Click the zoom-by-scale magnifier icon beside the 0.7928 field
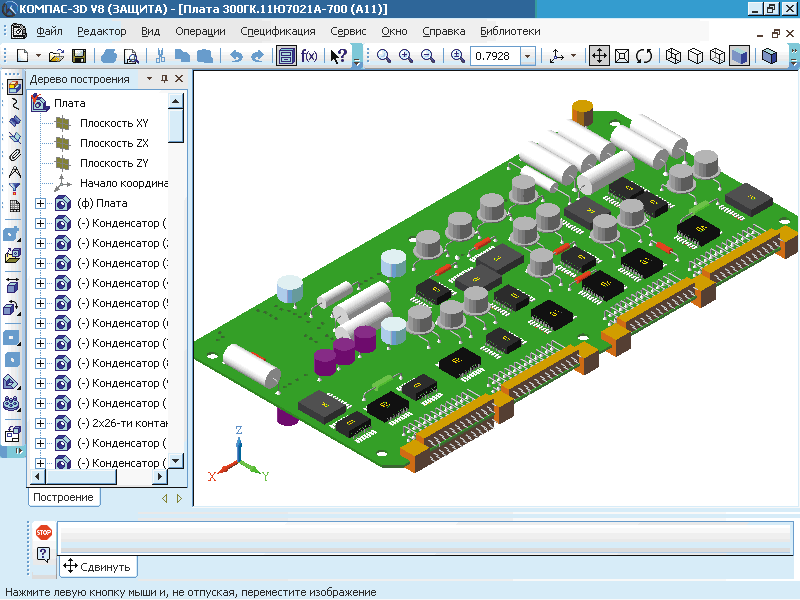 coord(458,56)
